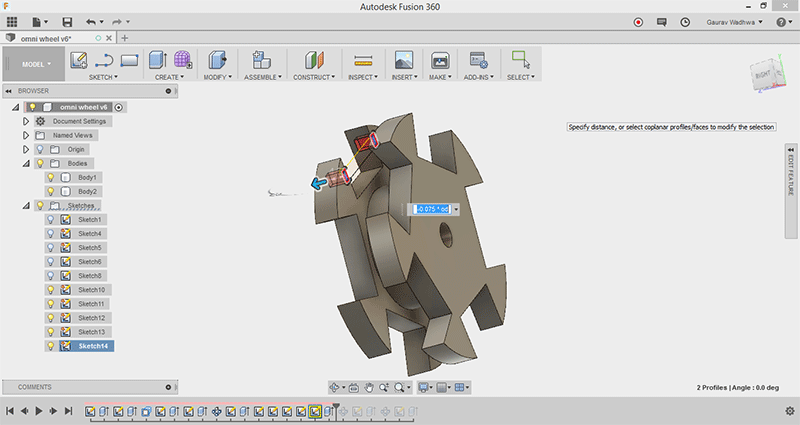Click the Create Form purple icon

pyautogui.click(x=183, y=60)
